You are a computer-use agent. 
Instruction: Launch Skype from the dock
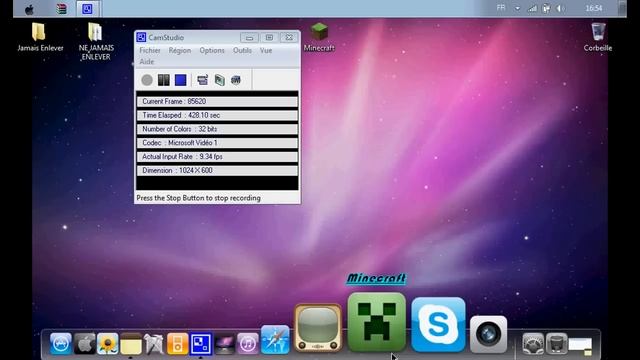(438, 324)
